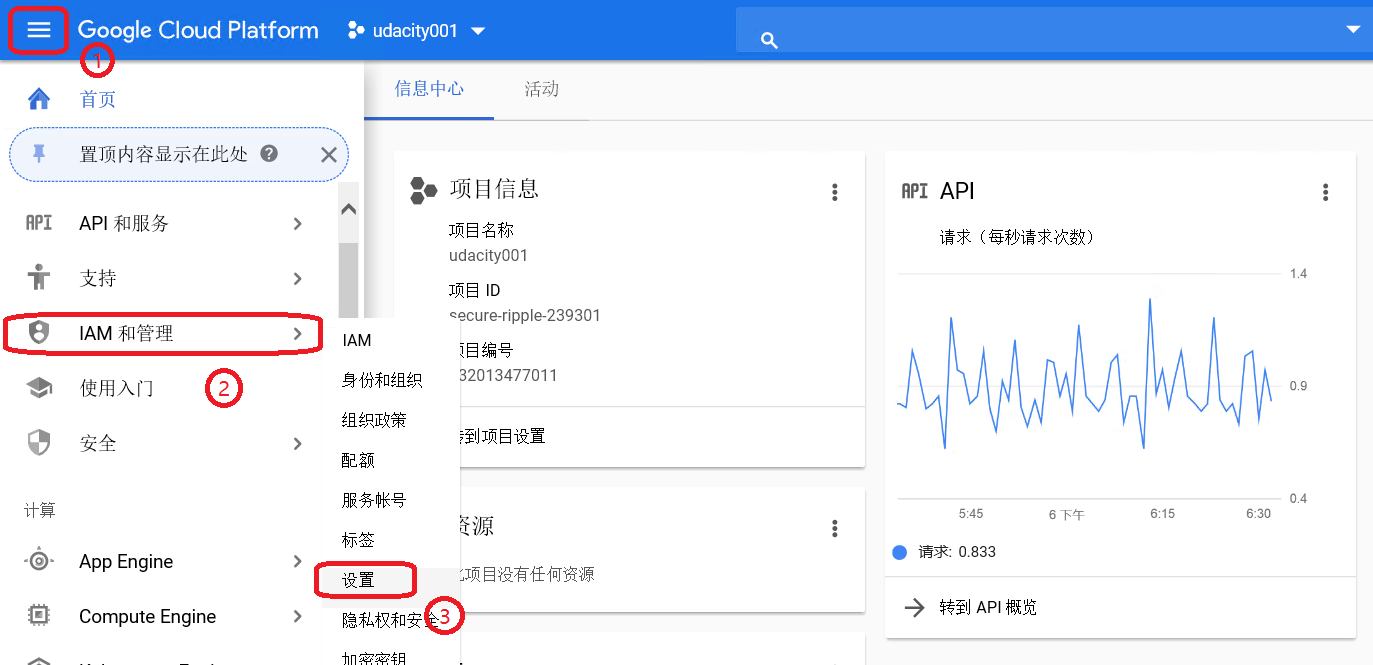The image size is (1373, 665).
Task: Click the 转到 API 概览 link
Action: (x=988, y=607)
